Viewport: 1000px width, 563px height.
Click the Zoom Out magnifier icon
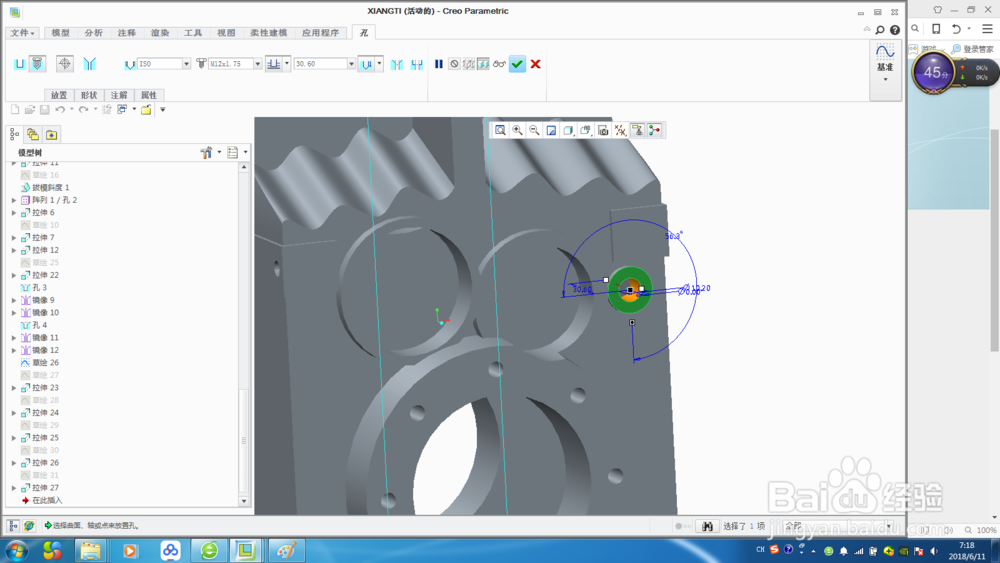(x=534, y=130)
